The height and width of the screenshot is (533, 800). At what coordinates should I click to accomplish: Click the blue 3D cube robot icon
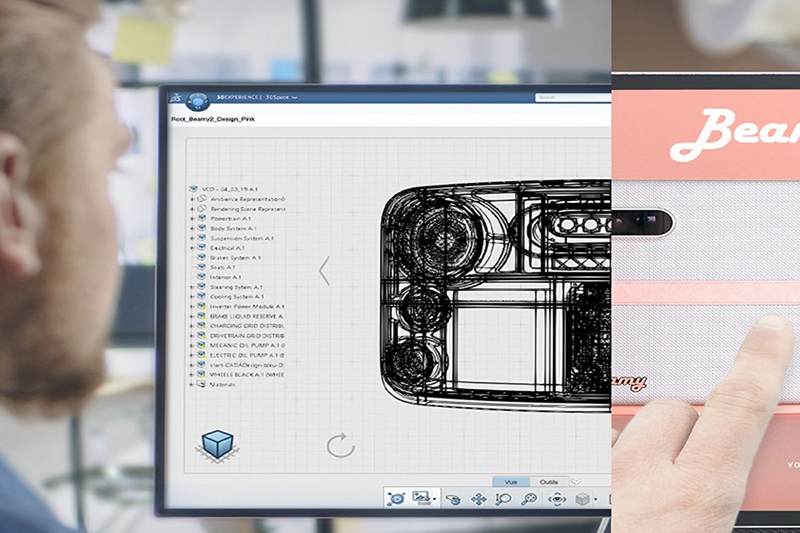click(x=215, y=445)
